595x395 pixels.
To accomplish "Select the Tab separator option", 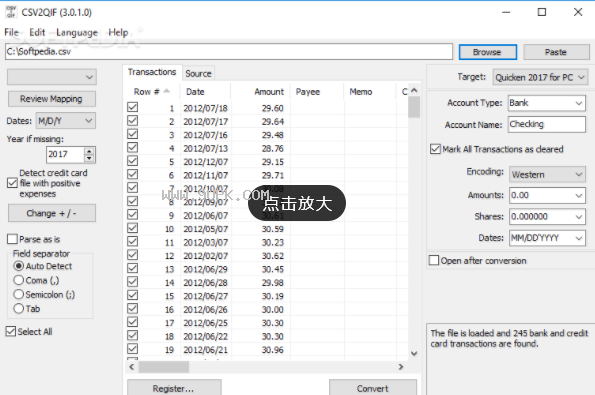I will tap(19, 308).
